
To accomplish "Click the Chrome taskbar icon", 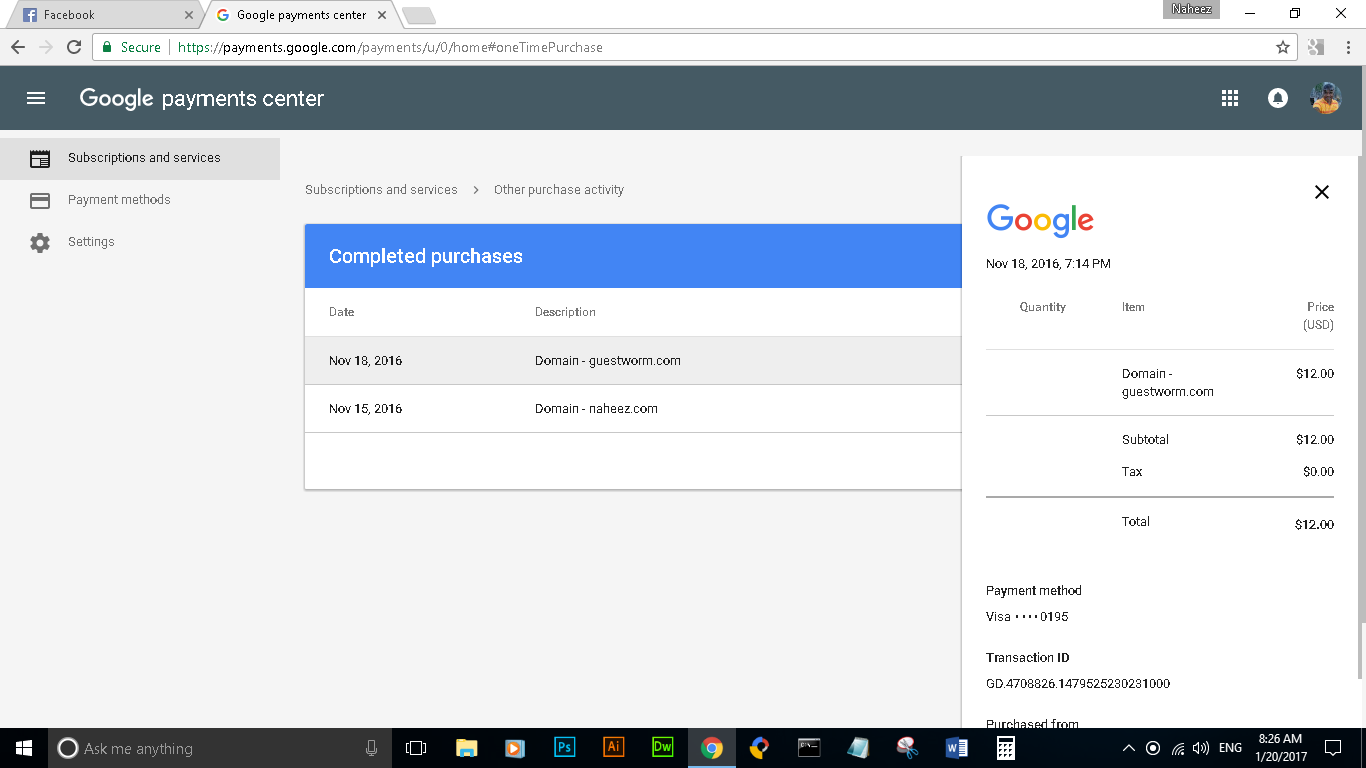I will coord(711,748).
